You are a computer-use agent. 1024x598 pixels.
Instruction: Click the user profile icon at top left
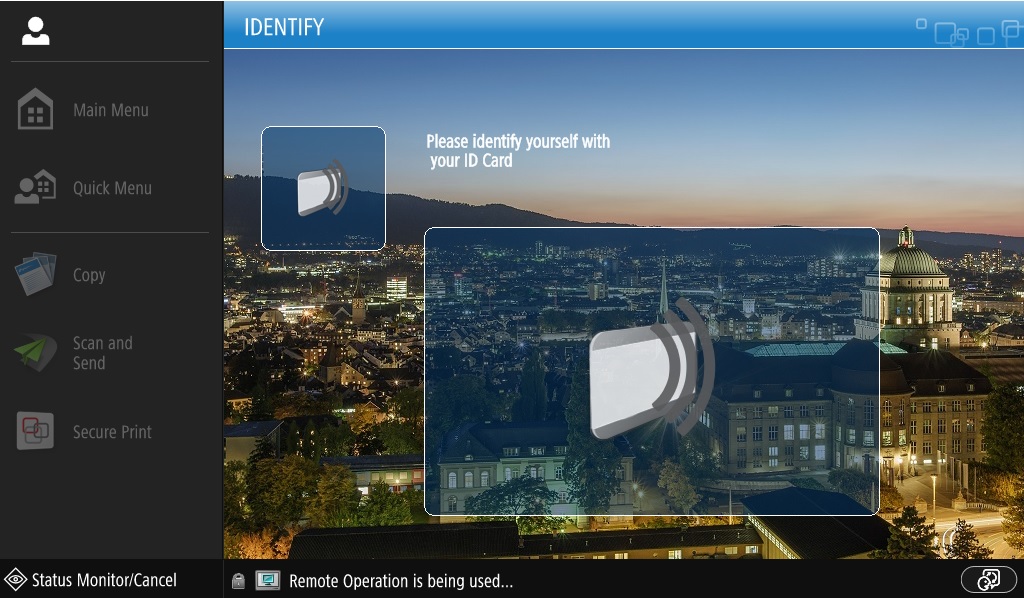35,31
